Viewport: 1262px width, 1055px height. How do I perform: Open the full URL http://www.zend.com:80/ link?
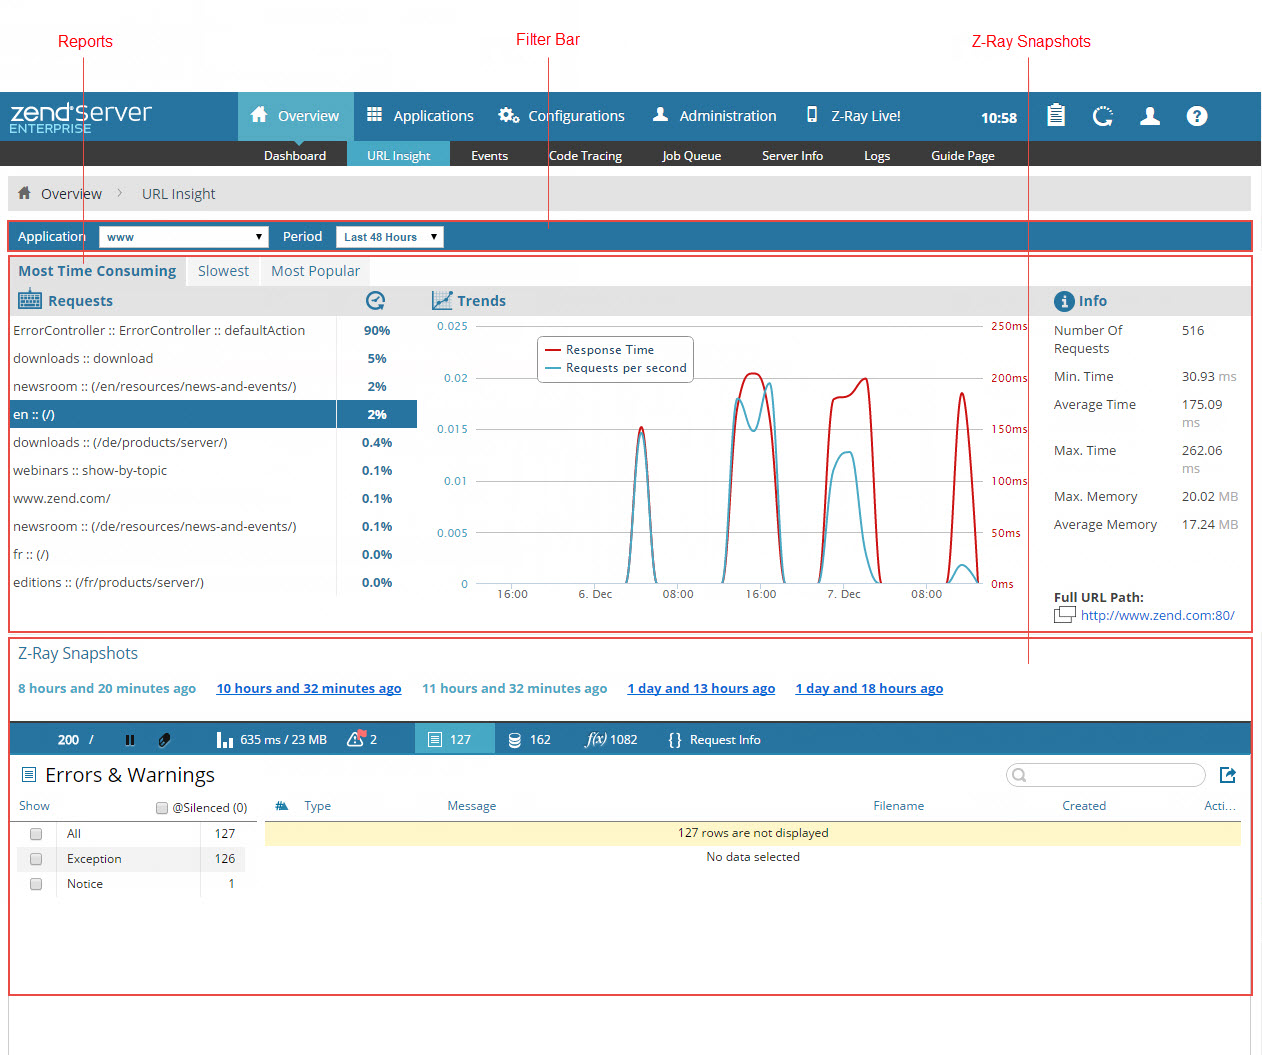pos(1157,616)
